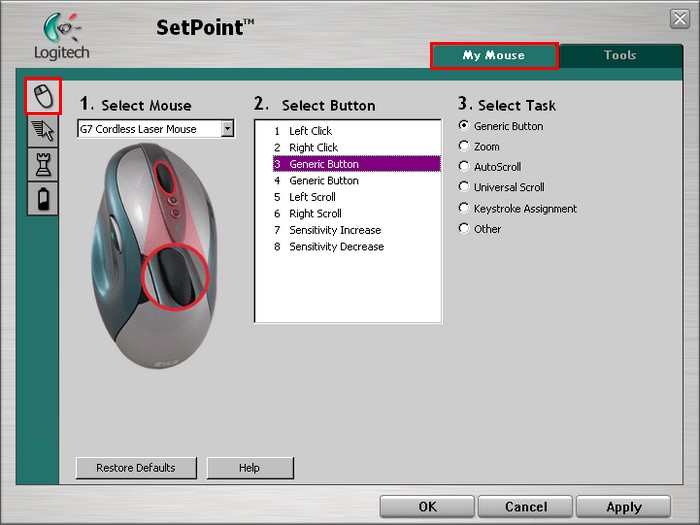Select button 8 Sensitivity Decrease
700x525 pixels.
(356, 246)
